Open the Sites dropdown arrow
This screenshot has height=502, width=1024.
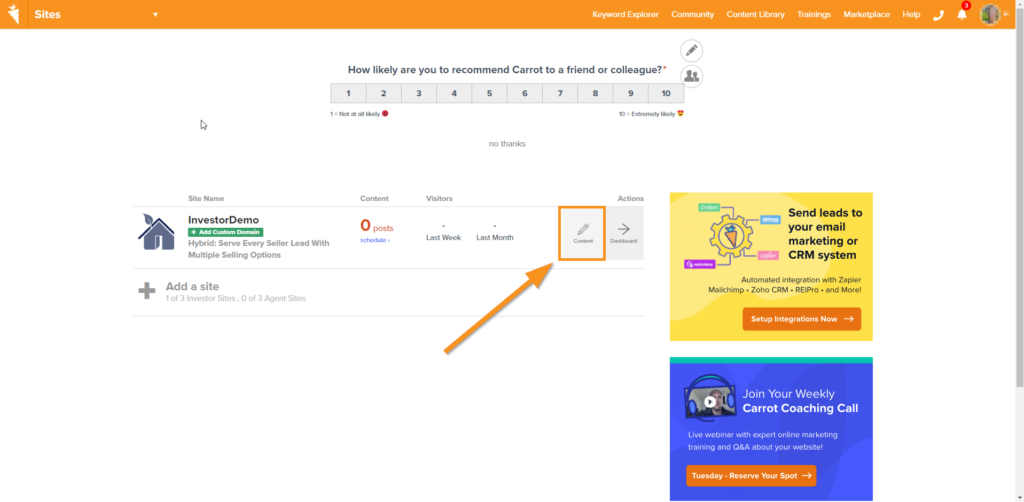click(x=155, y=14)
